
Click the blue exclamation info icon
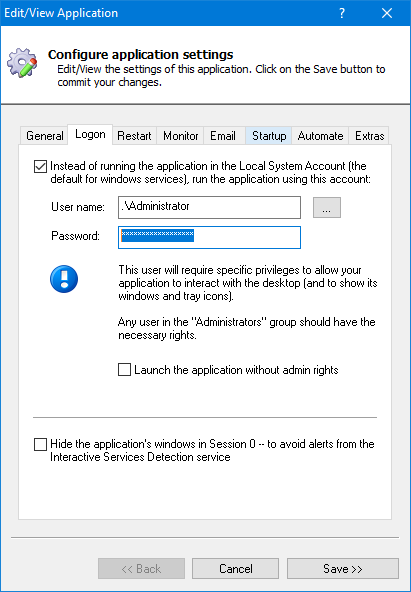tap(64, 279)
